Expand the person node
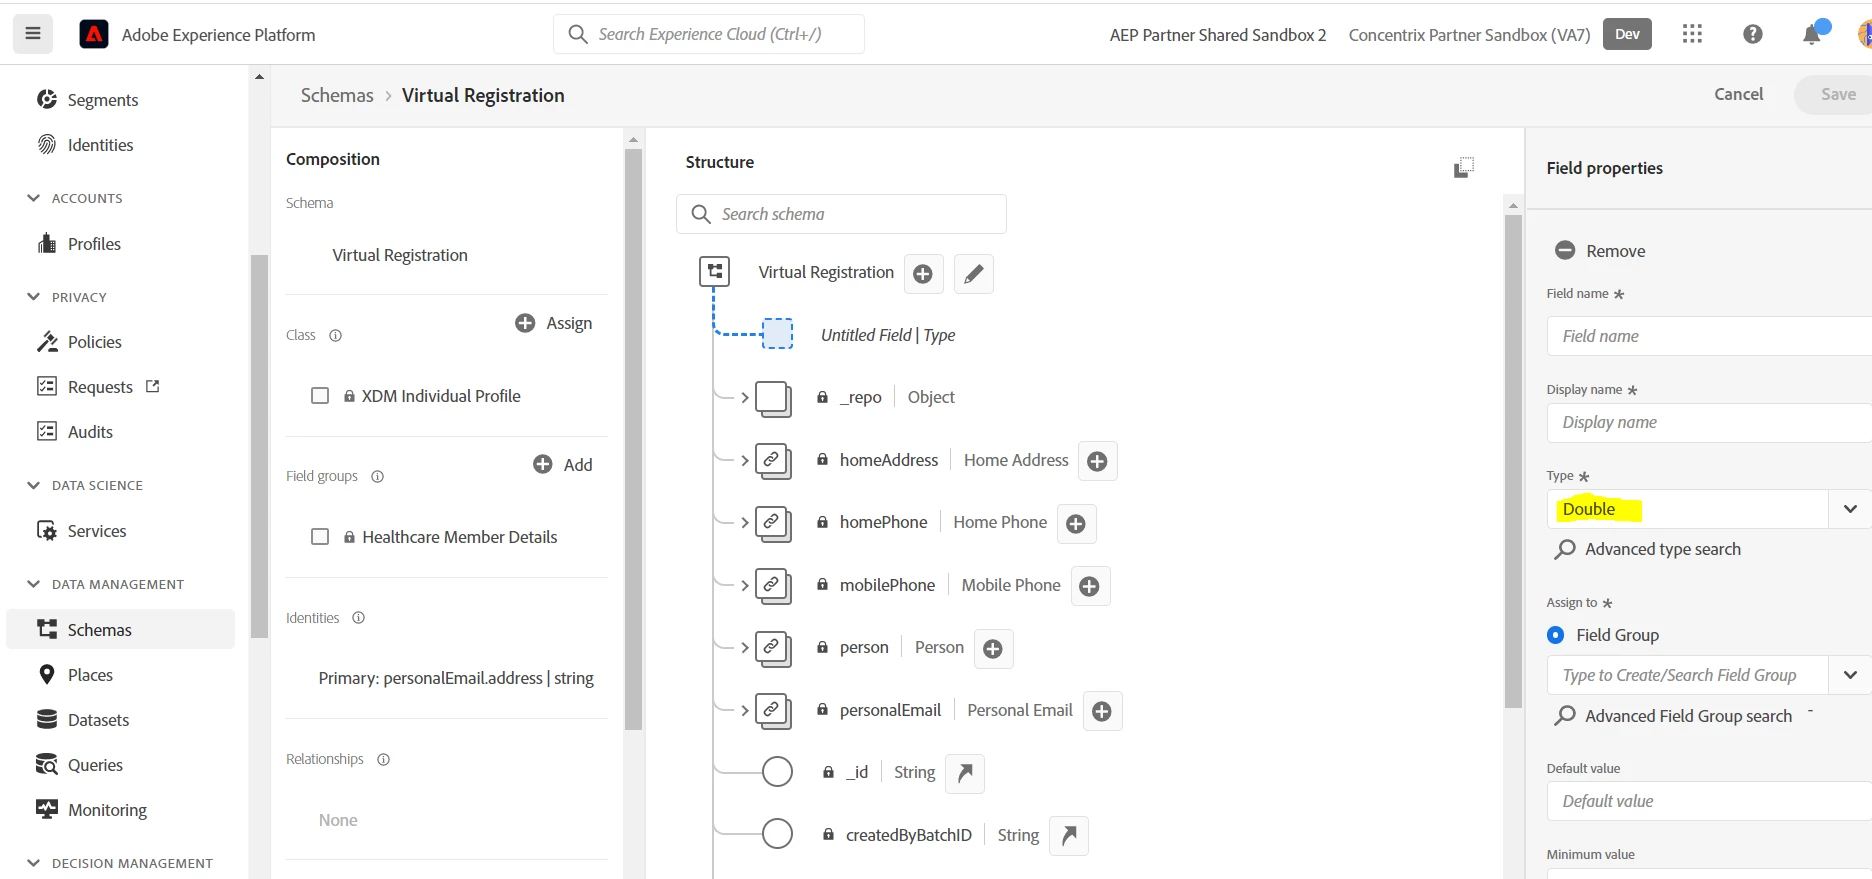Viewport: 1872px width, 879px height. coord(745,648)
